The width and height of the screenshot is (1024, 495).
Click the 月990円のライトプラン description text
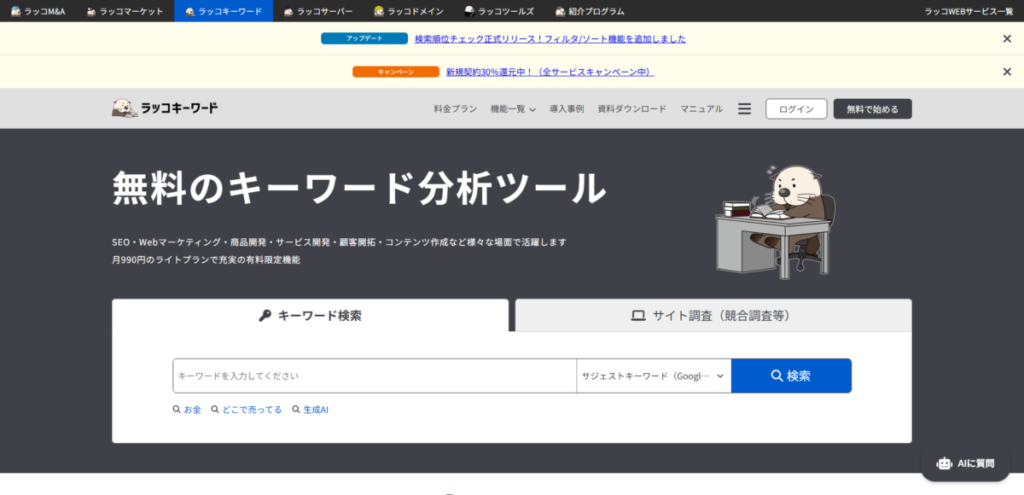point(206,260)
